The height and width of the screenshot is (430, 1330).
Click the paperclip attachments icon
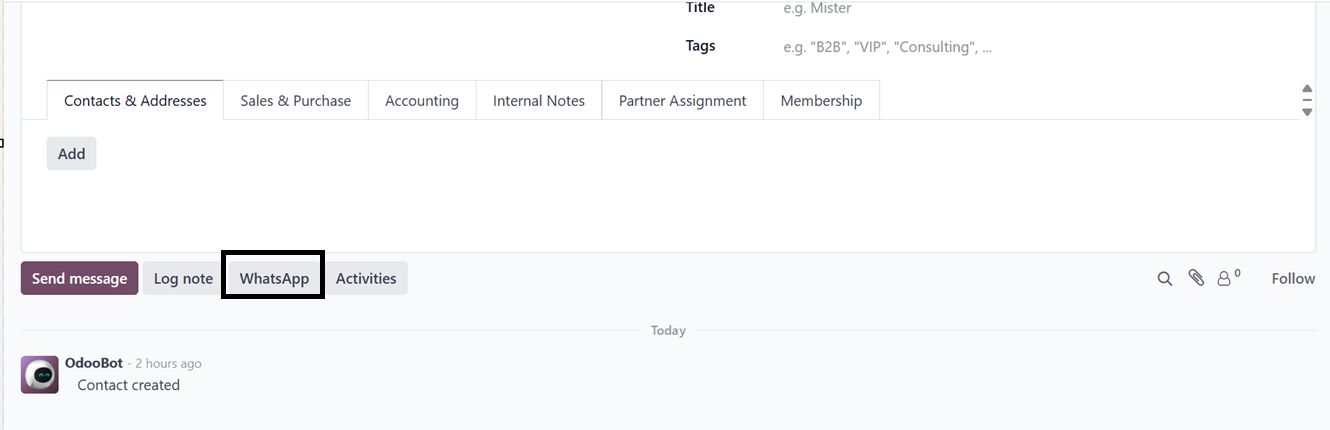(1196, 279)
